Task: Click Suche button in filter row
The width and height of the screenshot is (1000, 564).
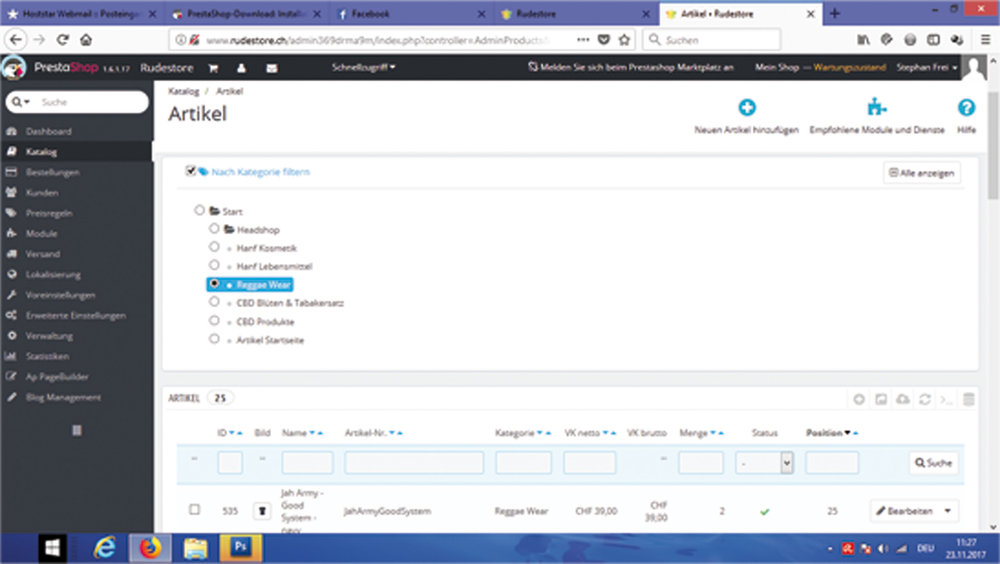Action: click(933, 463)
